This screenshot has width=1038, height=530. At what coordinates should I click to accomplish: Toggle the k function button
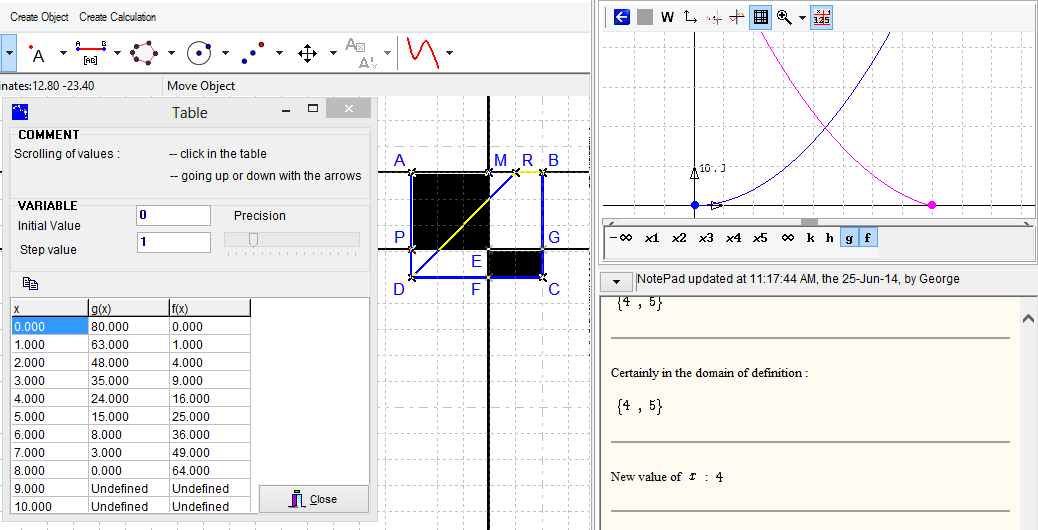tap(810, 238)
